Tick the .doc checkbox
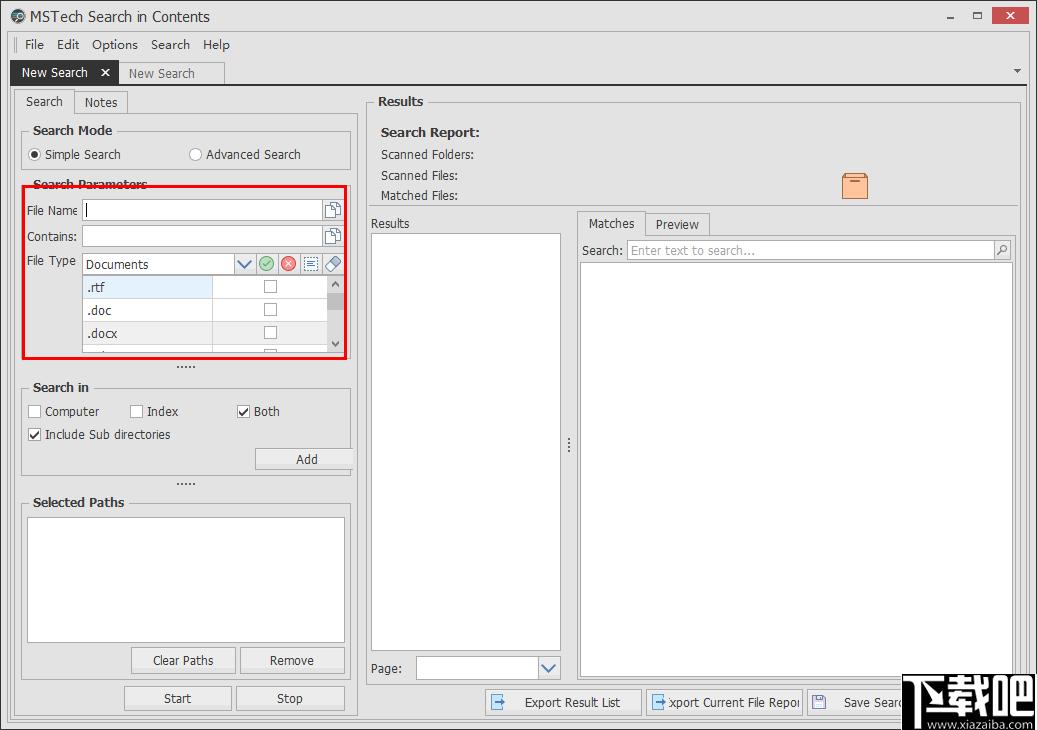Image resolution: width=1037 pixels, height=730 pixels. [270, 309]
